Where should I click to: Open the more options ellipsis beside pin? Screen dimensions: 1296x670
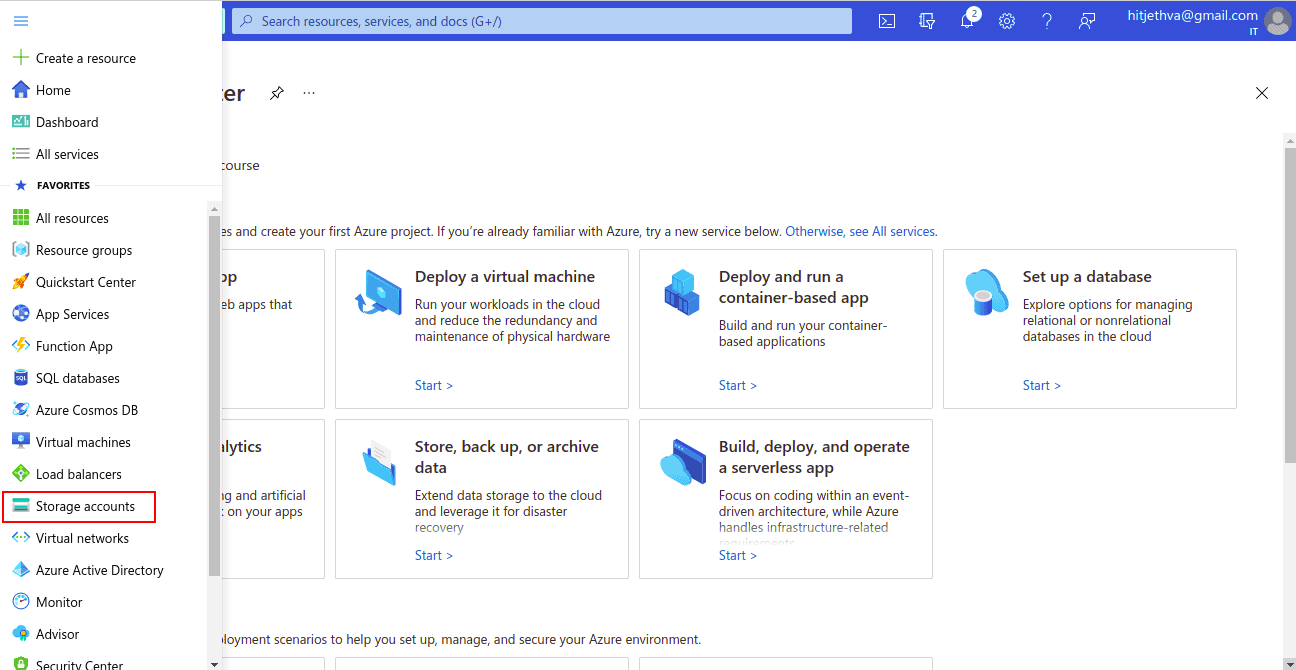pyautogui.click(x=309, y=93)
